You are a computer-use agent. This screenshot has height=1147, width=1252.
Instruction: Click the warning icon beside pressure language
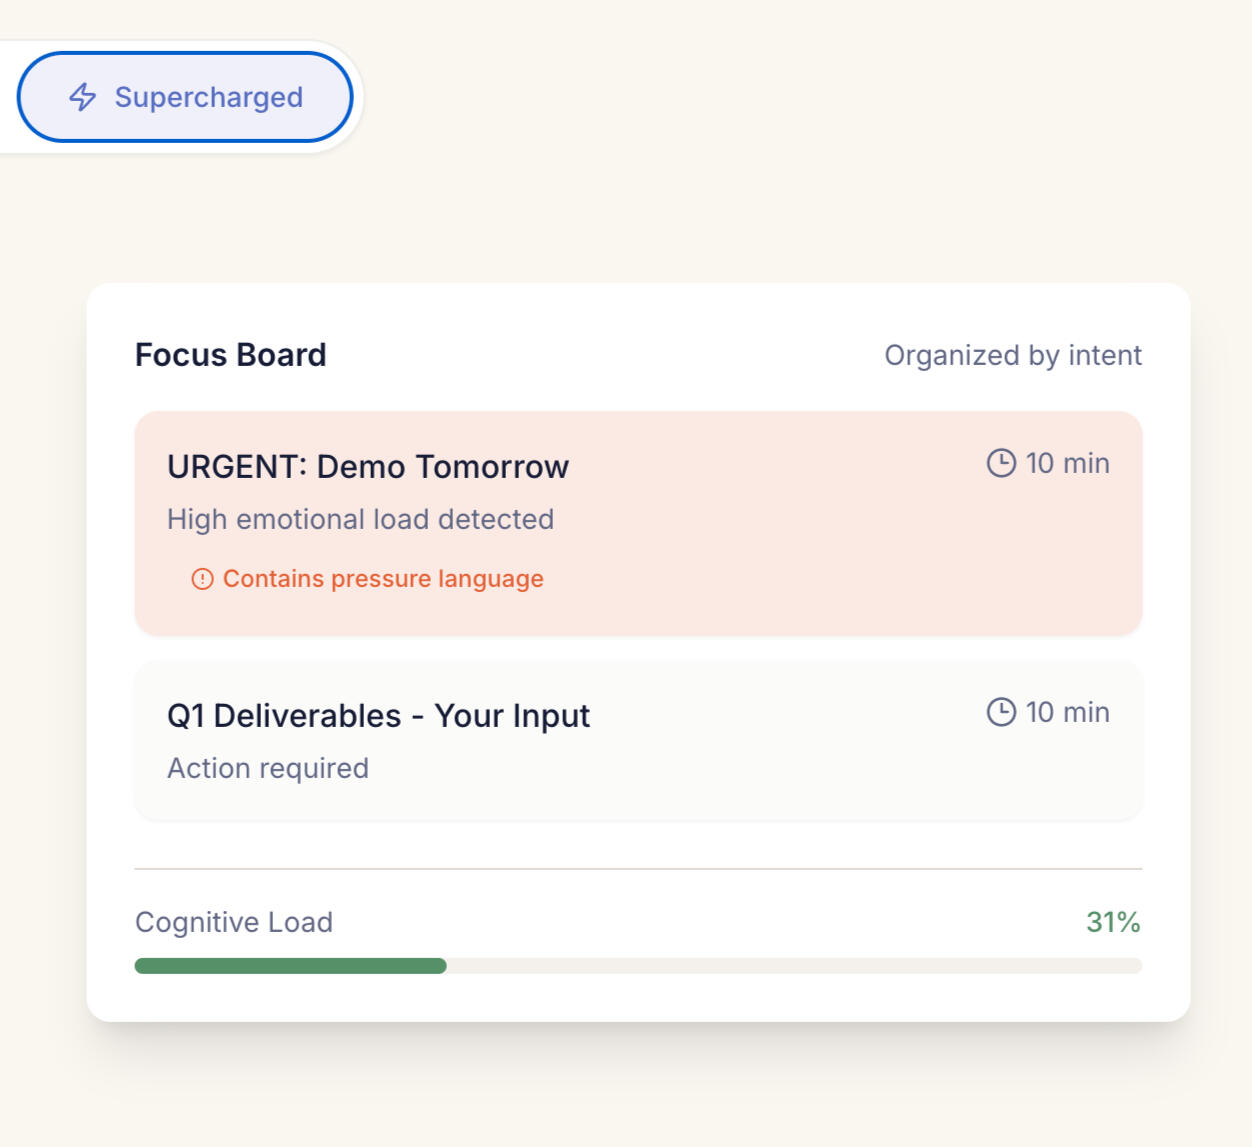(202, 579)
